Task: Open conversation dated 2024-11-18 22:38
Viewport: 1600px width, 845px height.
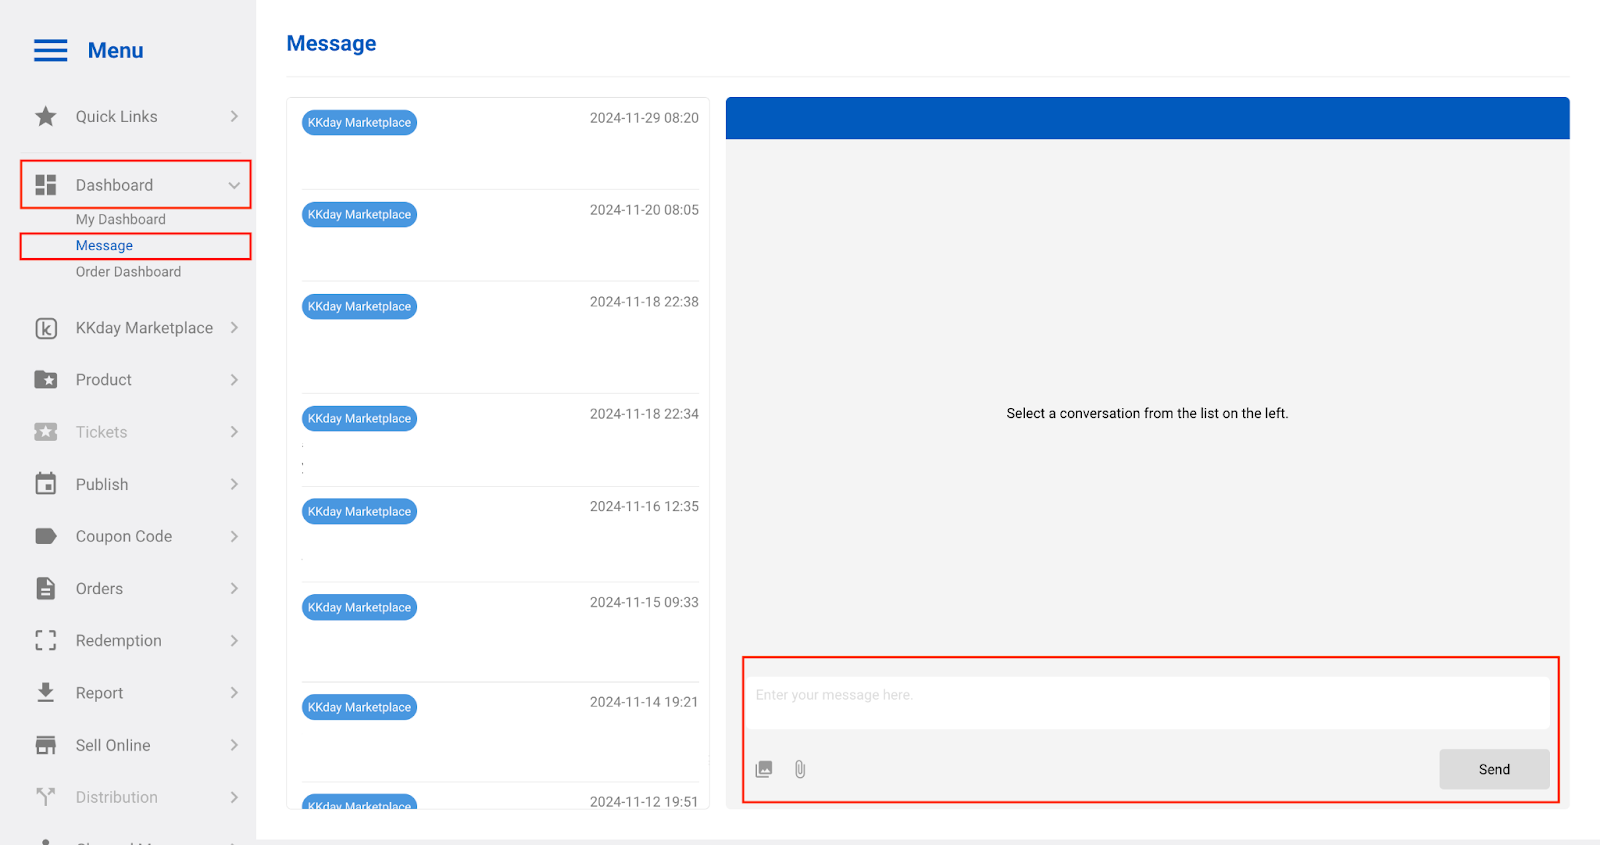Action: 500,338
